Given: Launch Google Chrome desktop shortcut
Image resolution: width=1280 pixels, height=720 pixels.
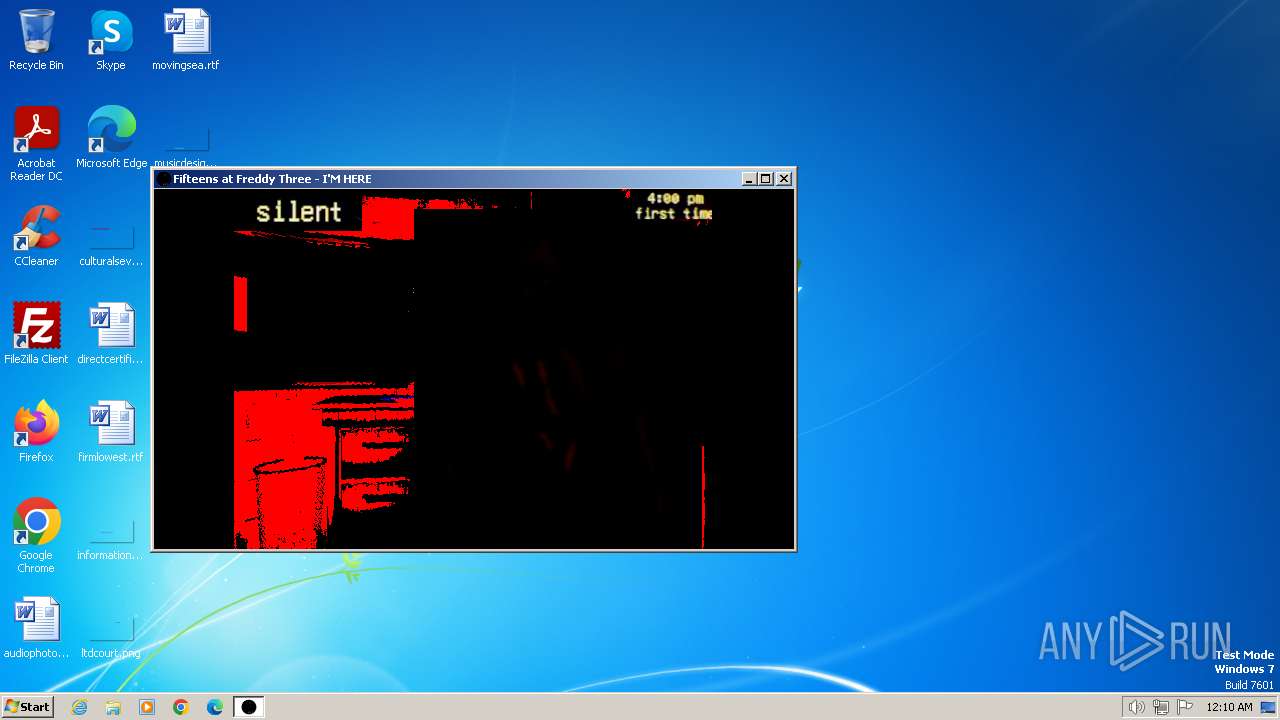Looking at the screenshot, I should point(36,536).
